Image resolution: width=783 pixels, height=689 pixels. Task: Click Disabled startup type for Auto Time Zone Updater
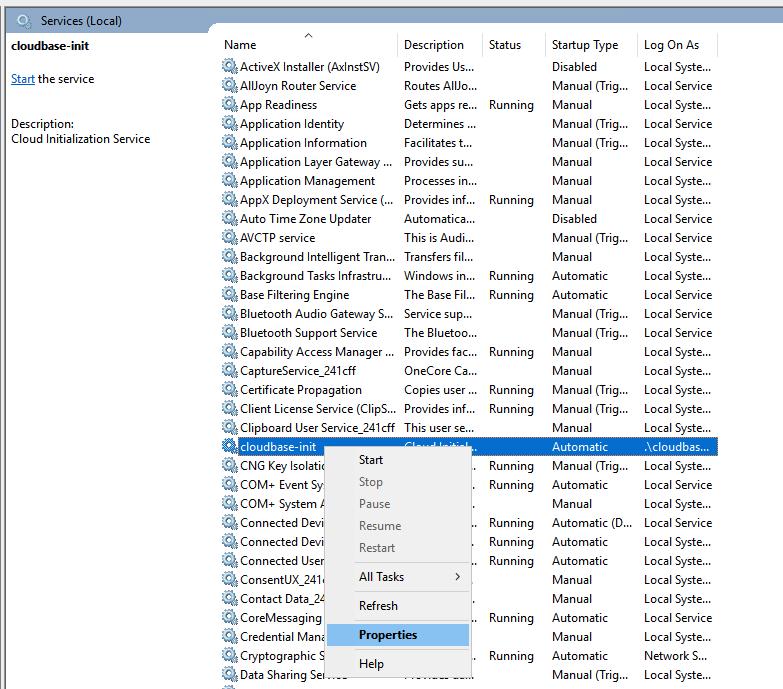click(x=574, y=219)
